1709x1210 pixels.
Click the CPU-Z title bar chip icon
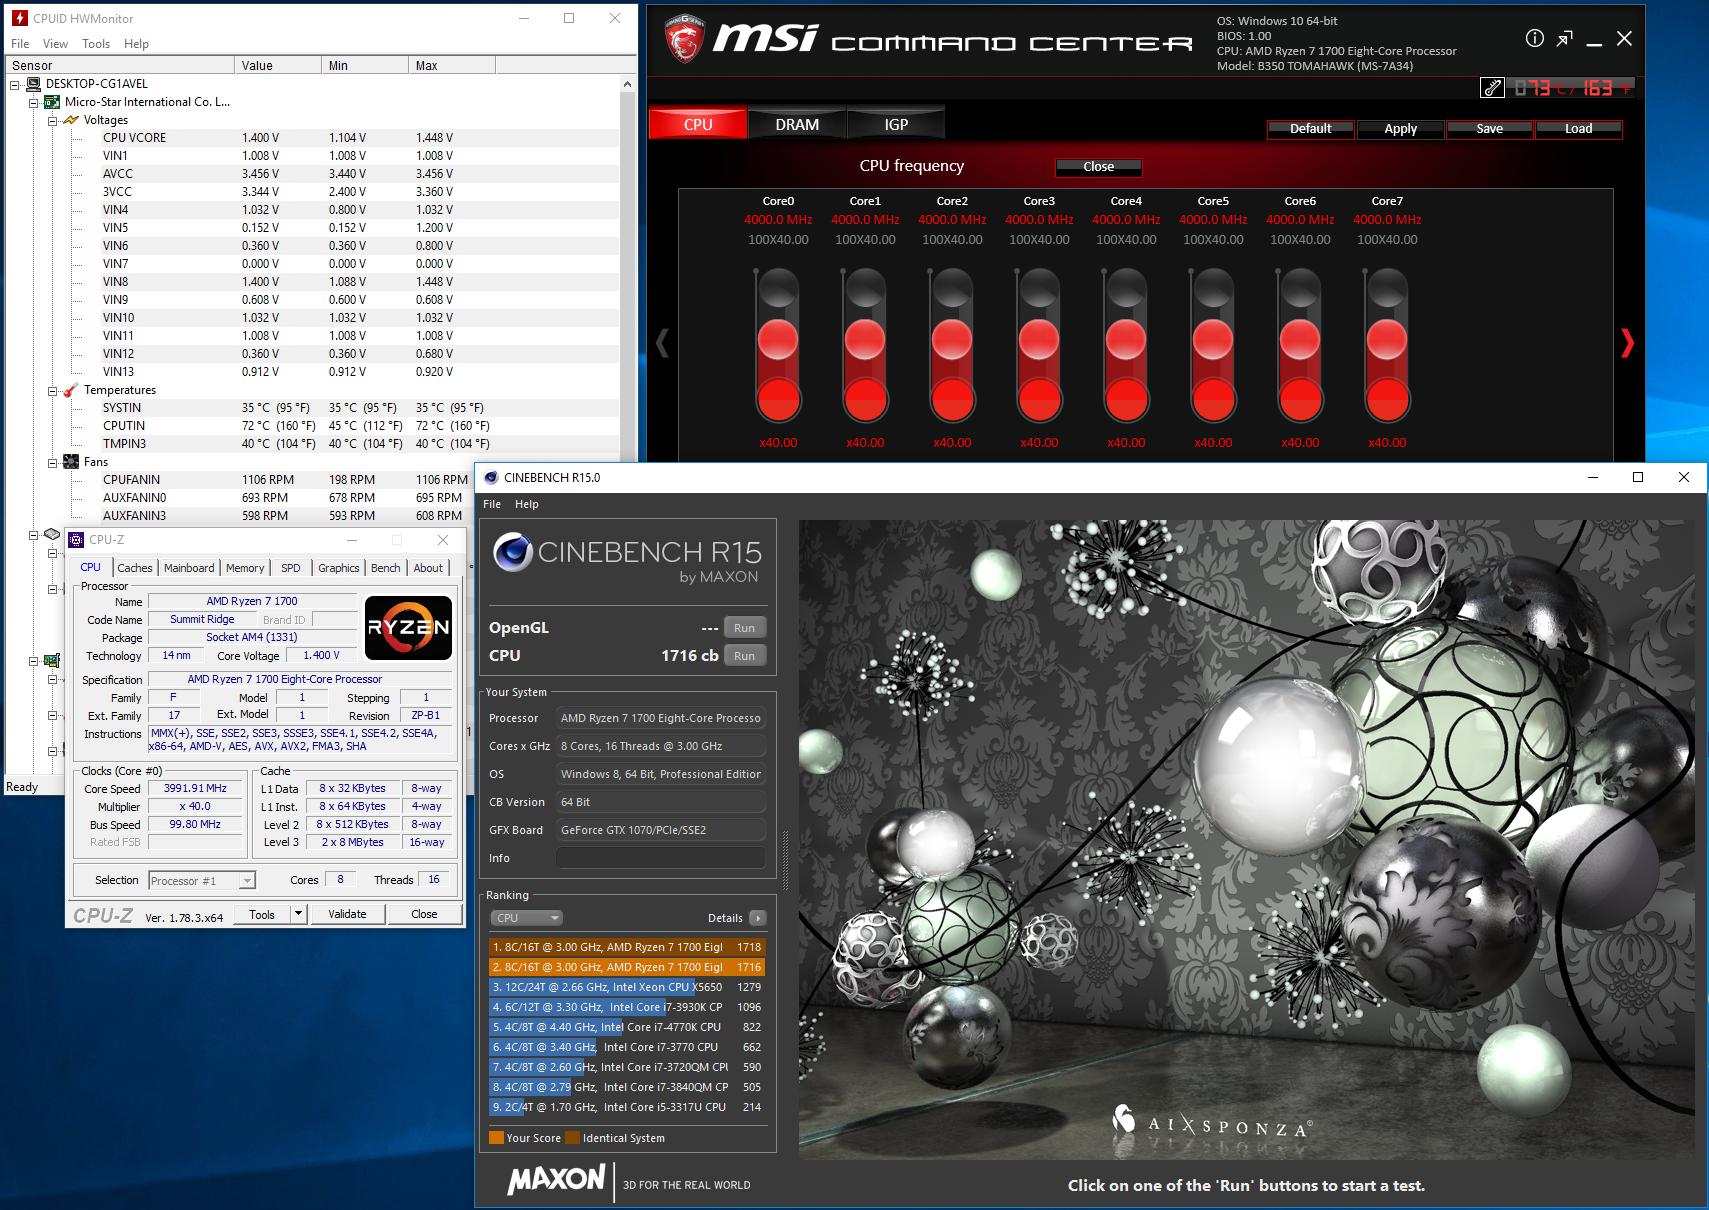[76, 540]
